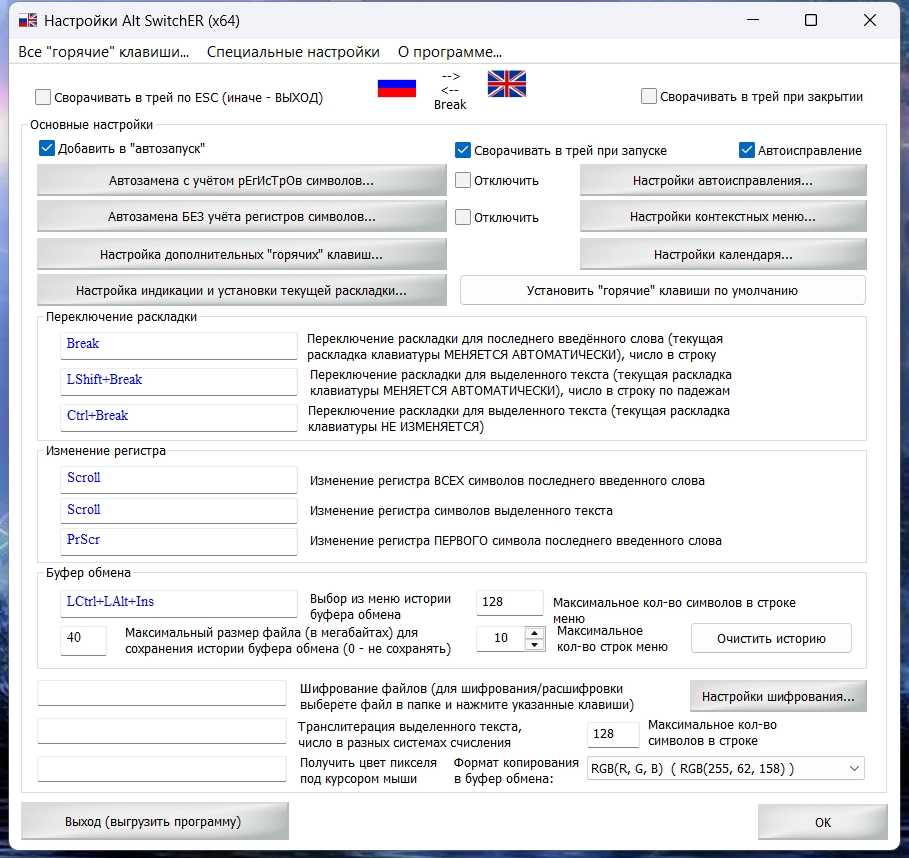
Task: Click the 'Break' label between flags
Action: (450, 104)
